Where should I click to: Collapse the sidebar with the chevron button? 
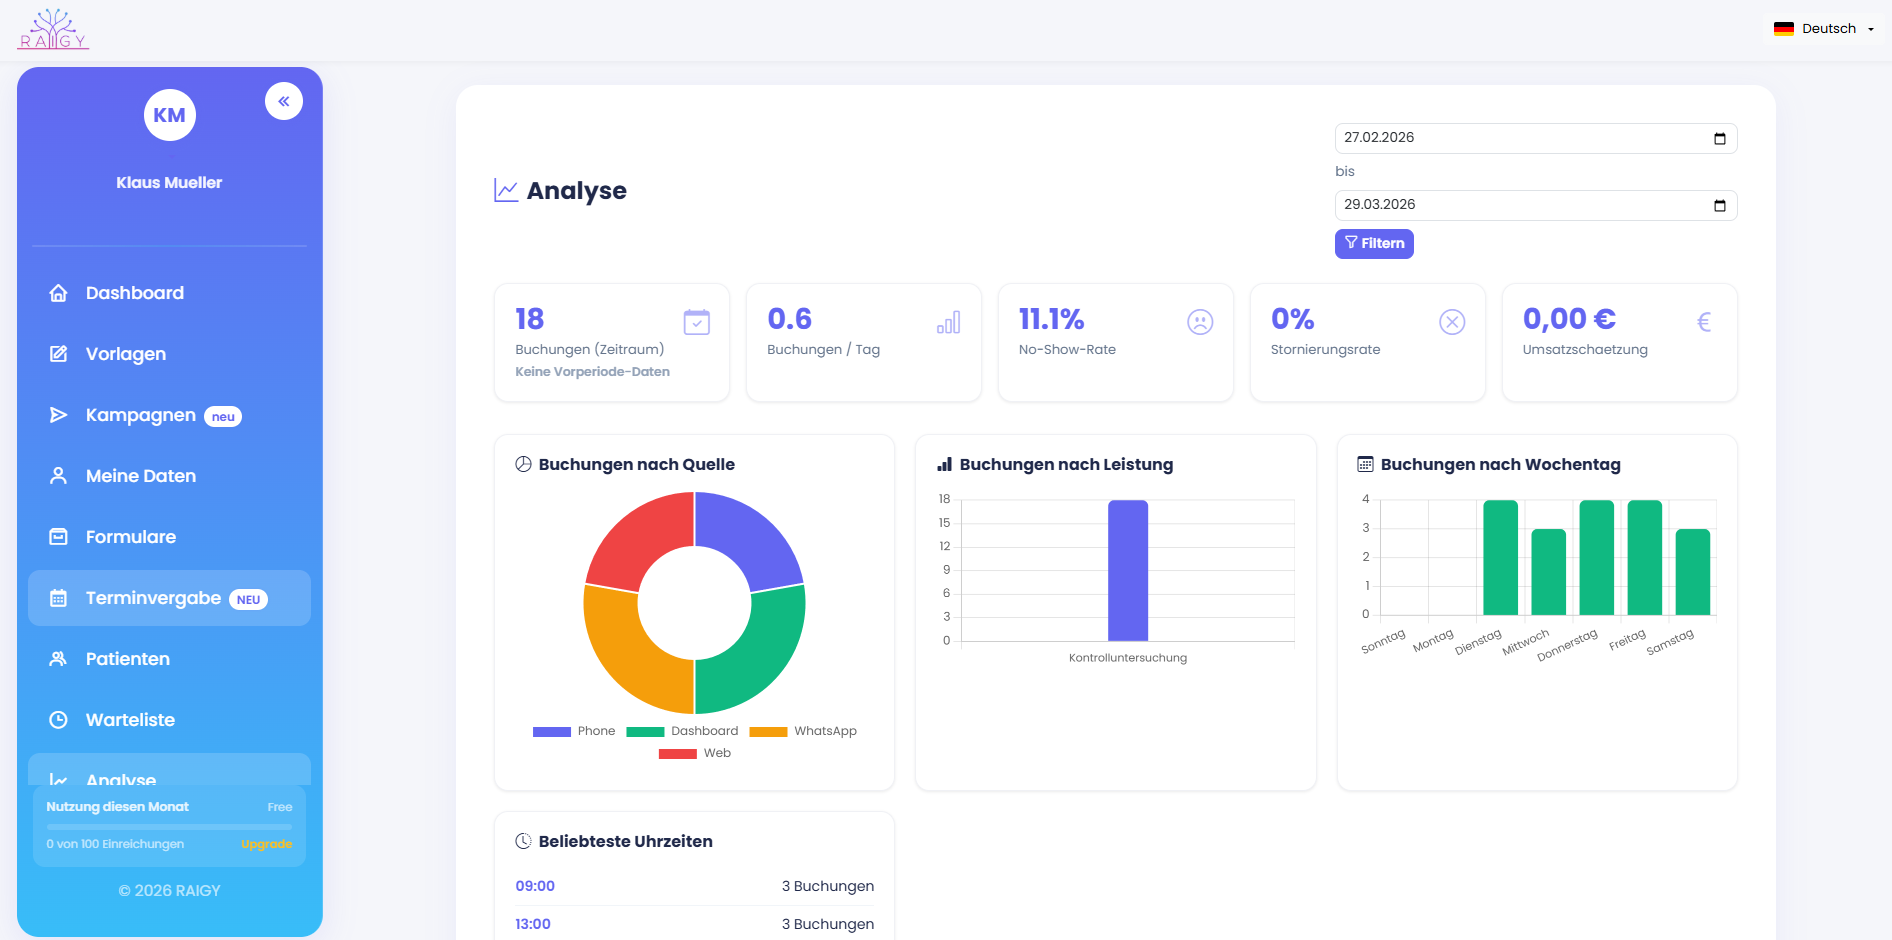pos(284,101)
